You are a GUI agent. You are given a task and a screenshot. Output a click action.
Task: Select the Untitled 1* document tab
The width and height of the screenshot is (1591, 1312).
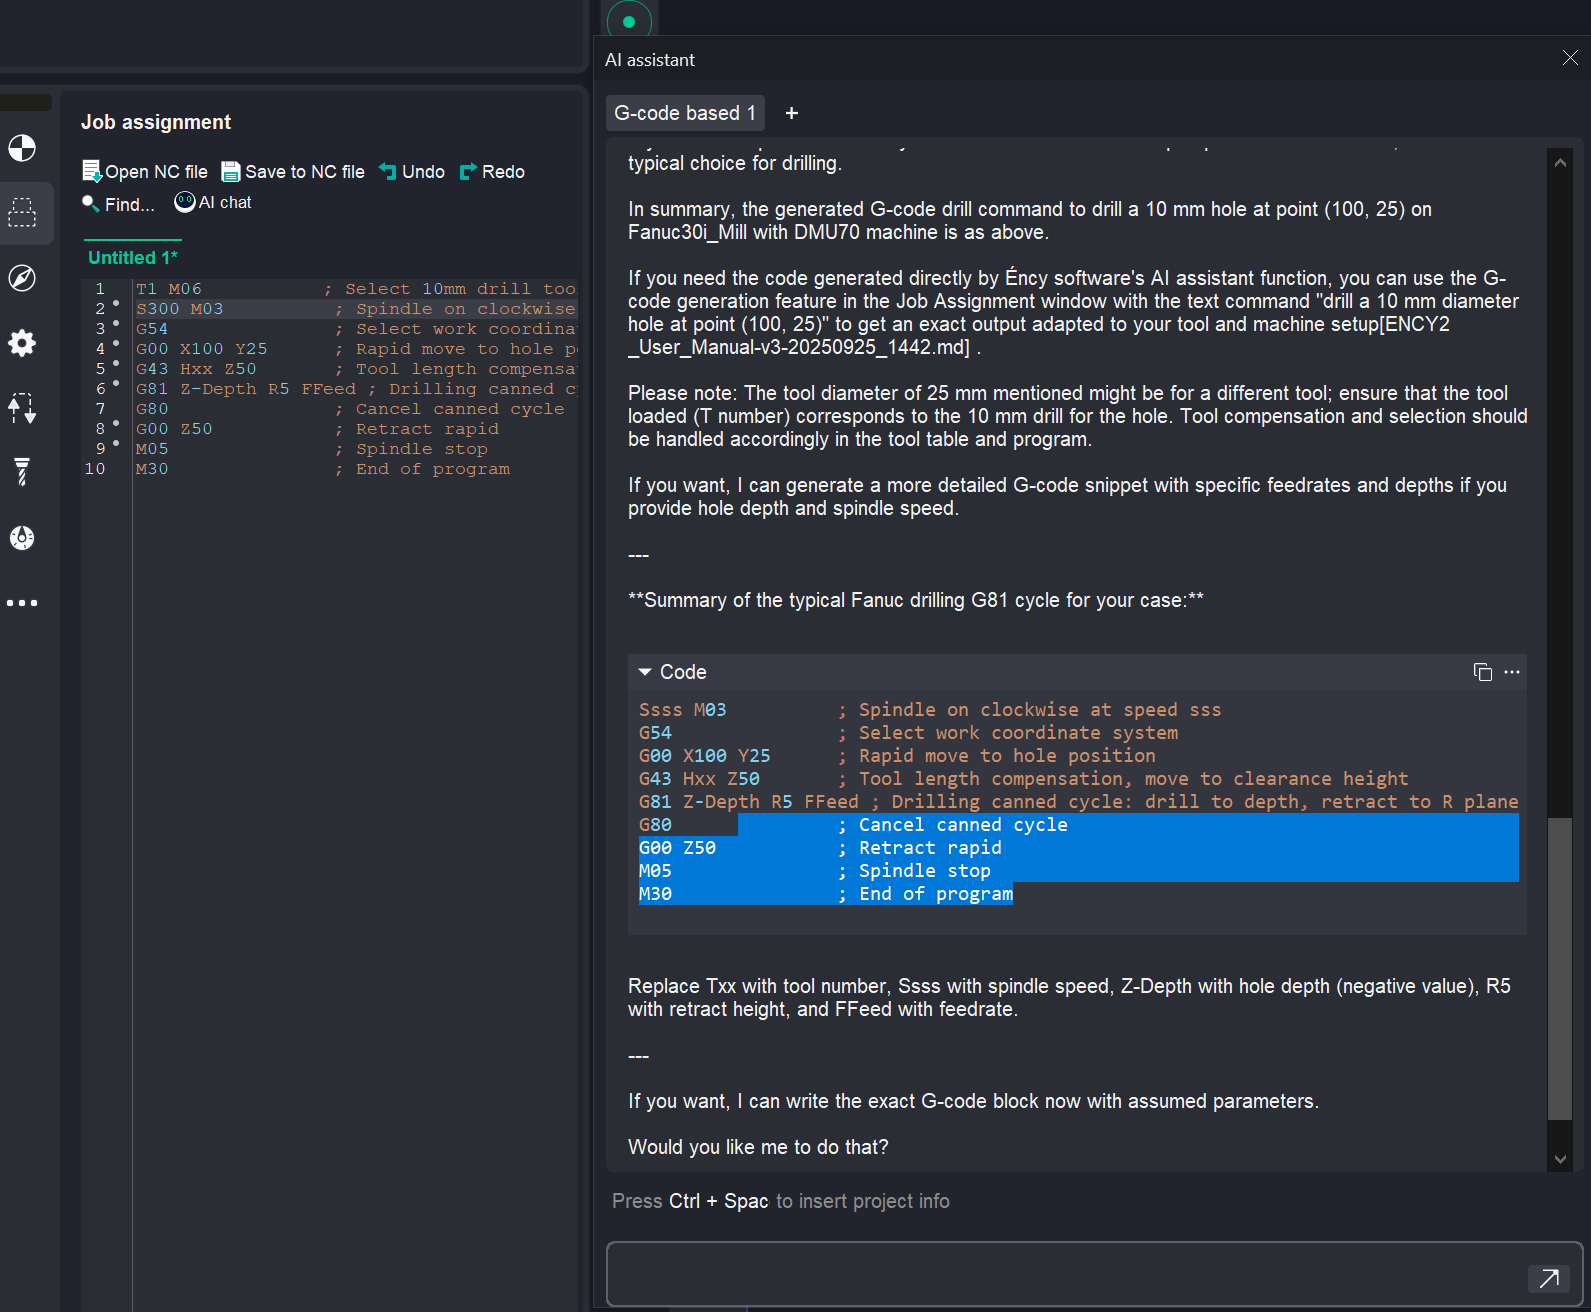[x=132, y=258]
